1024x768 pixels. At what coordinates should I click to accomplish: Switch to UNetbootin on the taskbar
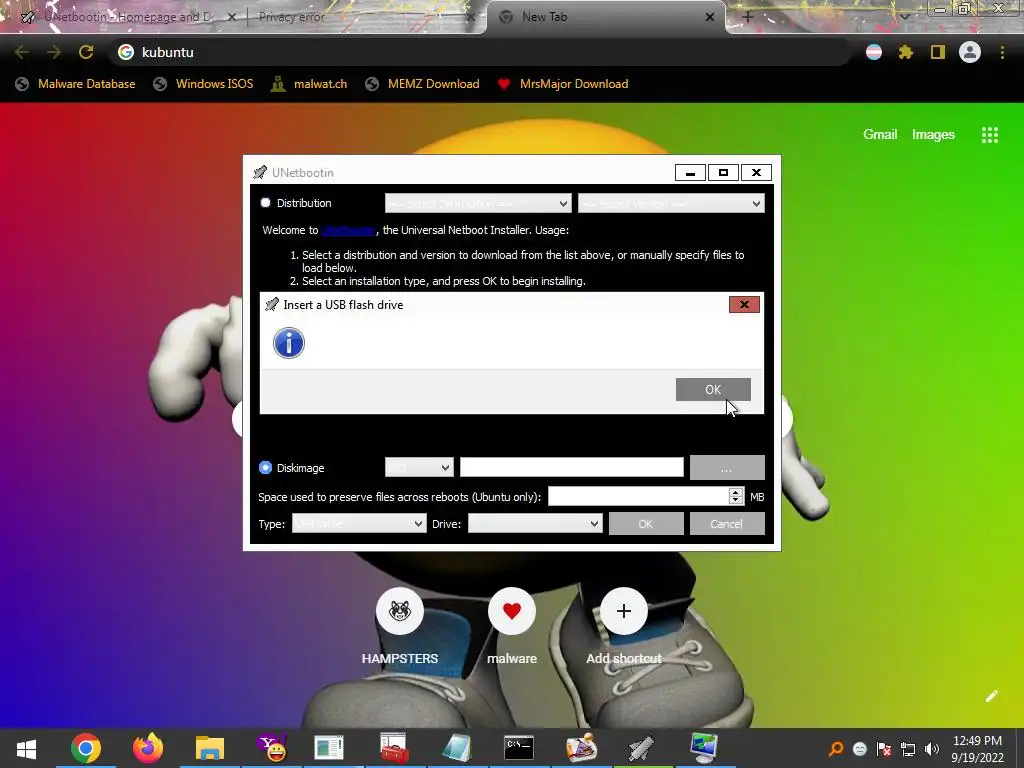(642, 748)
